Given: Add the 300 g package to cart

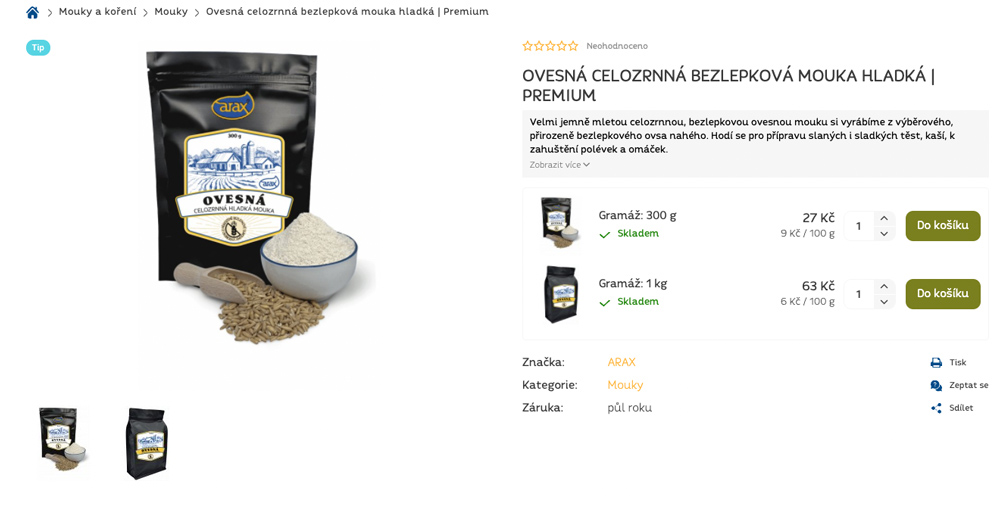Looking at the screenshot, I should [943, 226].
